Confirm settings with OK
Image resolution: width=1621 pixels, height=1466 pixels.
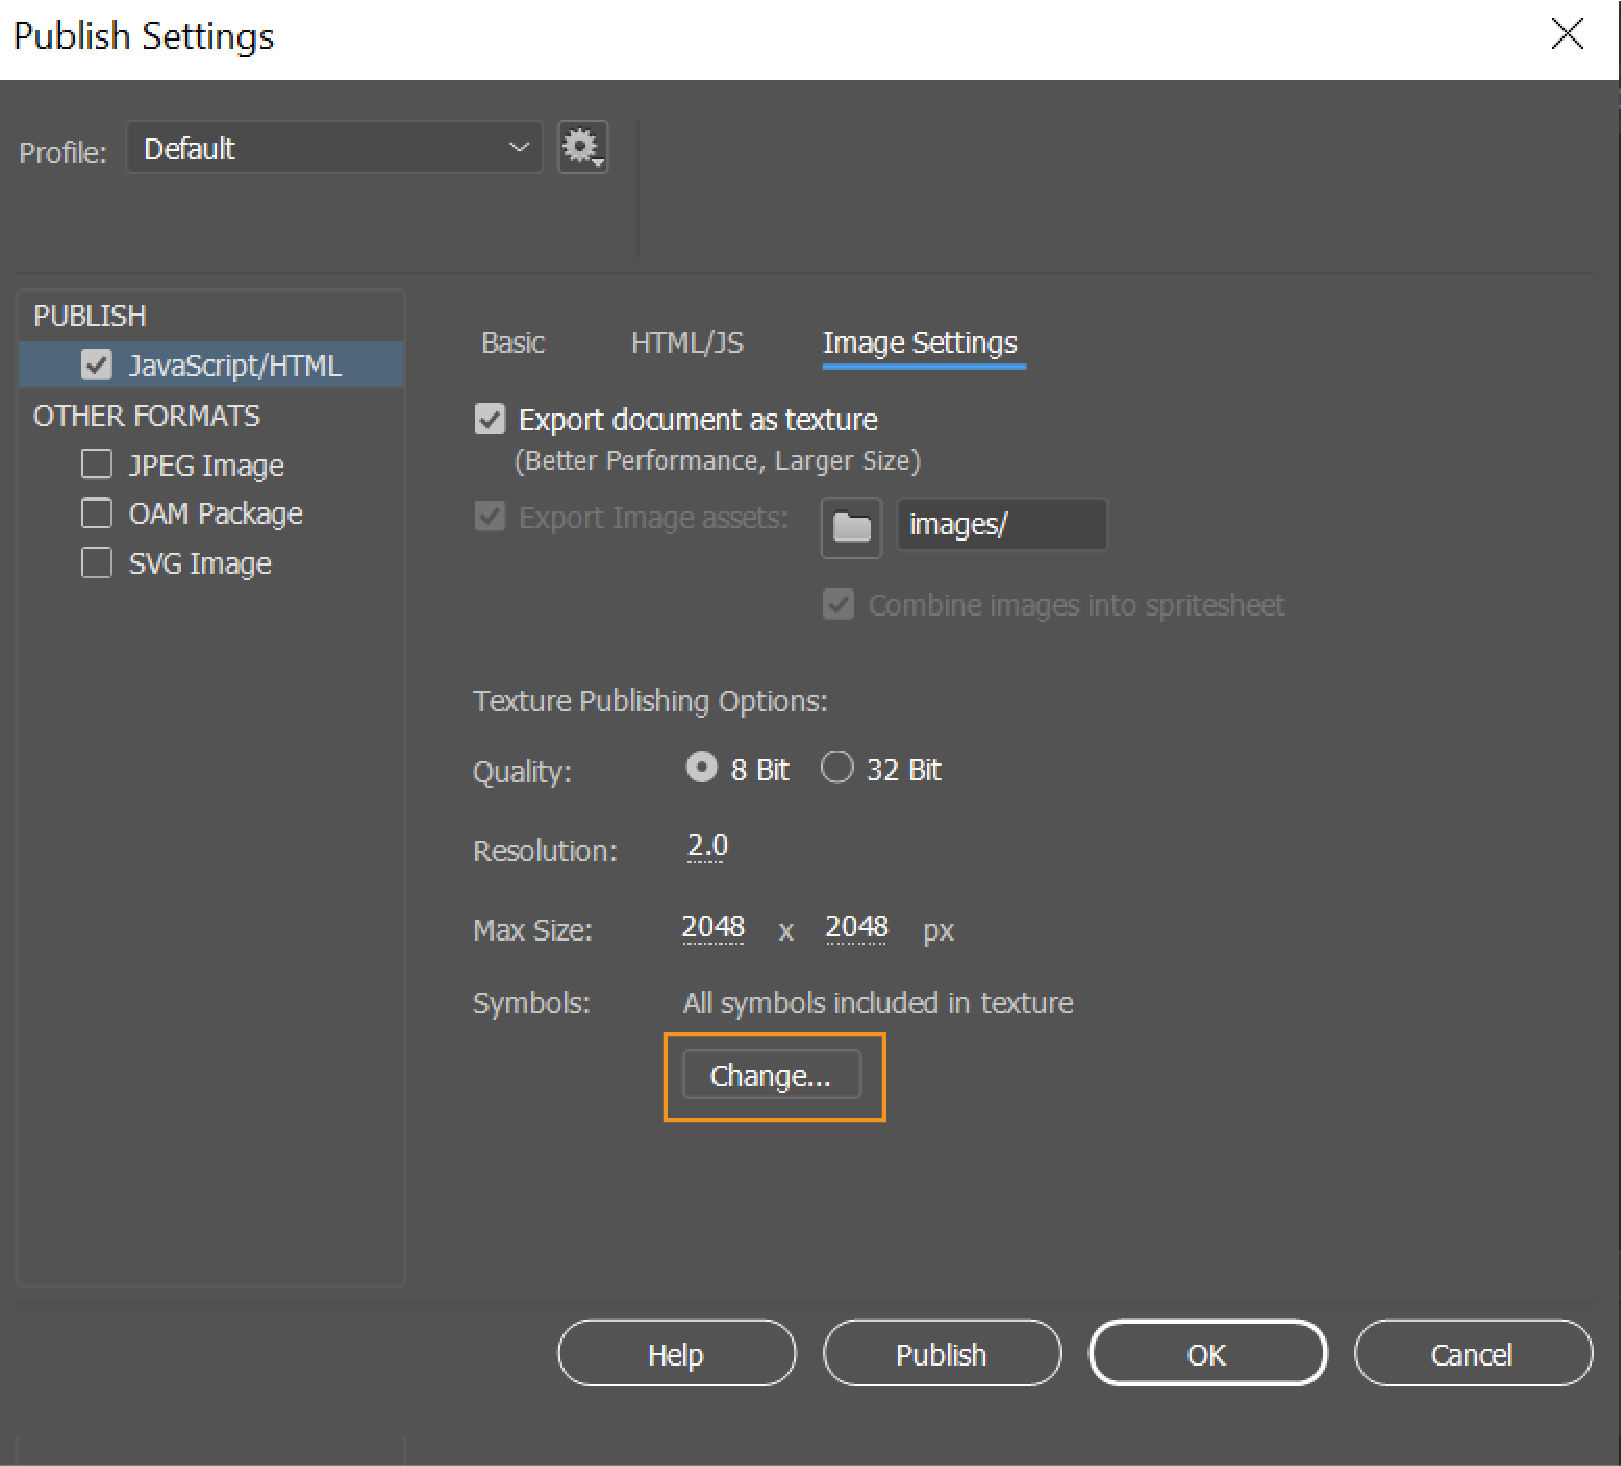[1208, 1354]
